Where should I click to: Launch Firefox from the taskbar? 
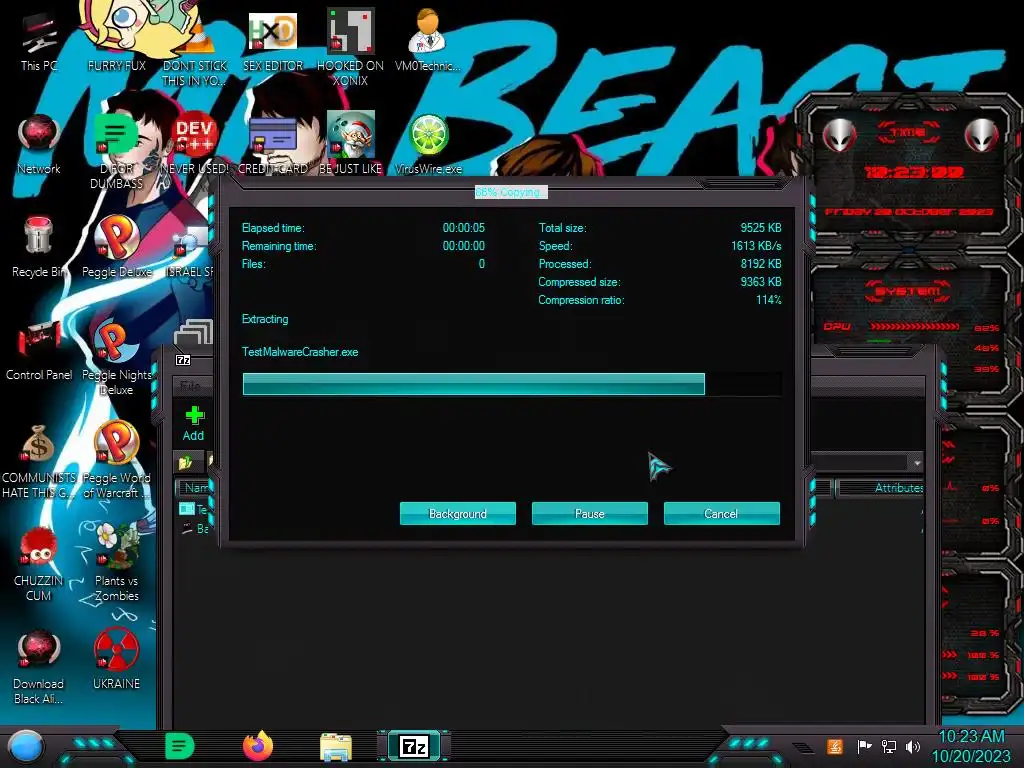pyautogui.click(x=258, y=746)
